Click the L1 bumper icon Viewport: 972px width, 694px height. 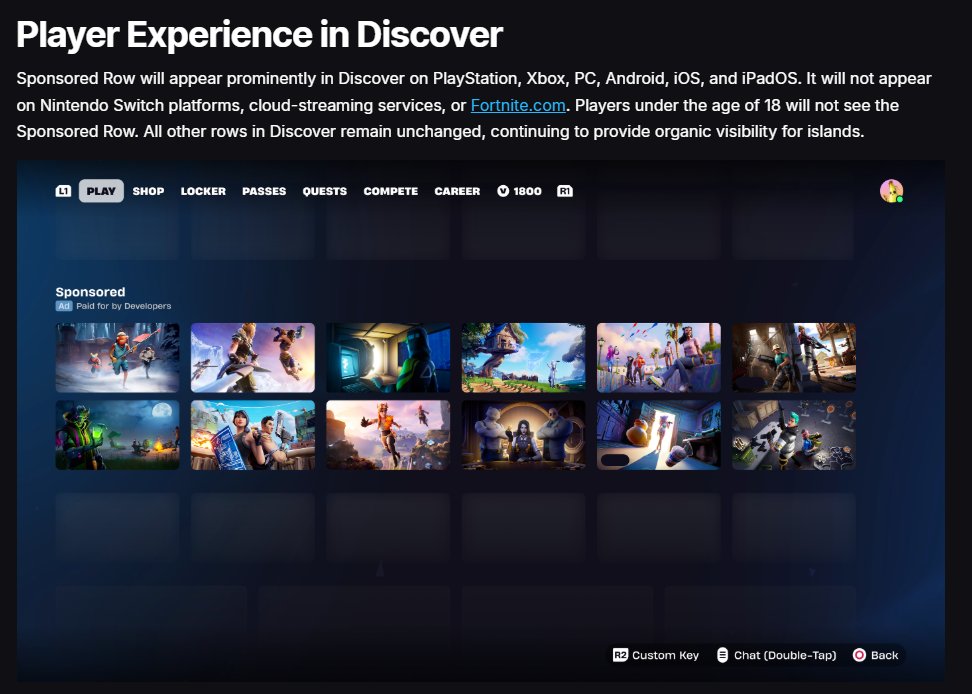[x=63, y=191]
